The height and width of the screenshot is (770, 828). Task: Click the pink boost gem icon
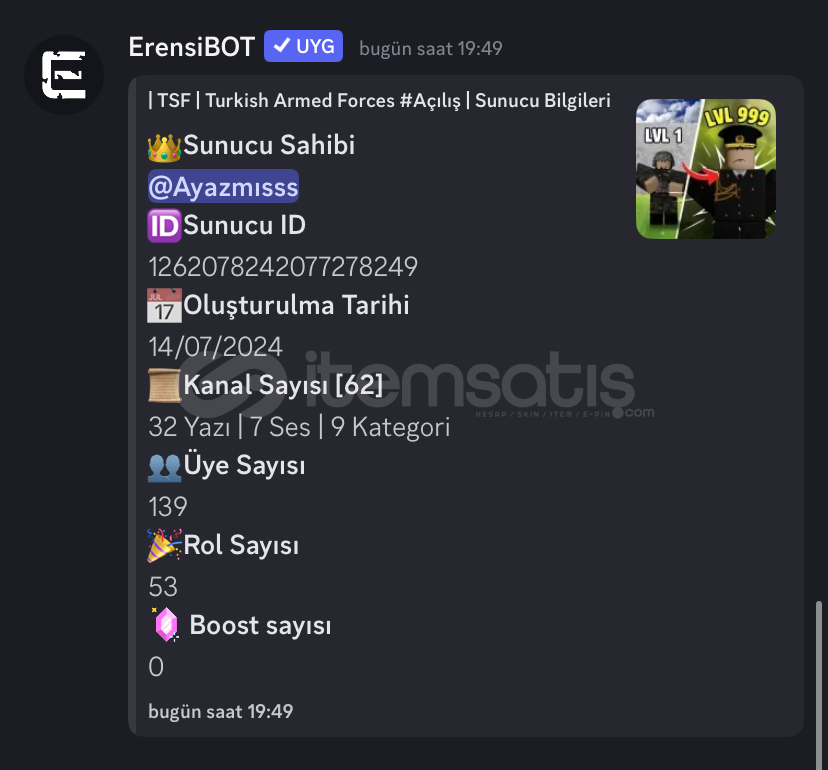[x=165, y=625]
